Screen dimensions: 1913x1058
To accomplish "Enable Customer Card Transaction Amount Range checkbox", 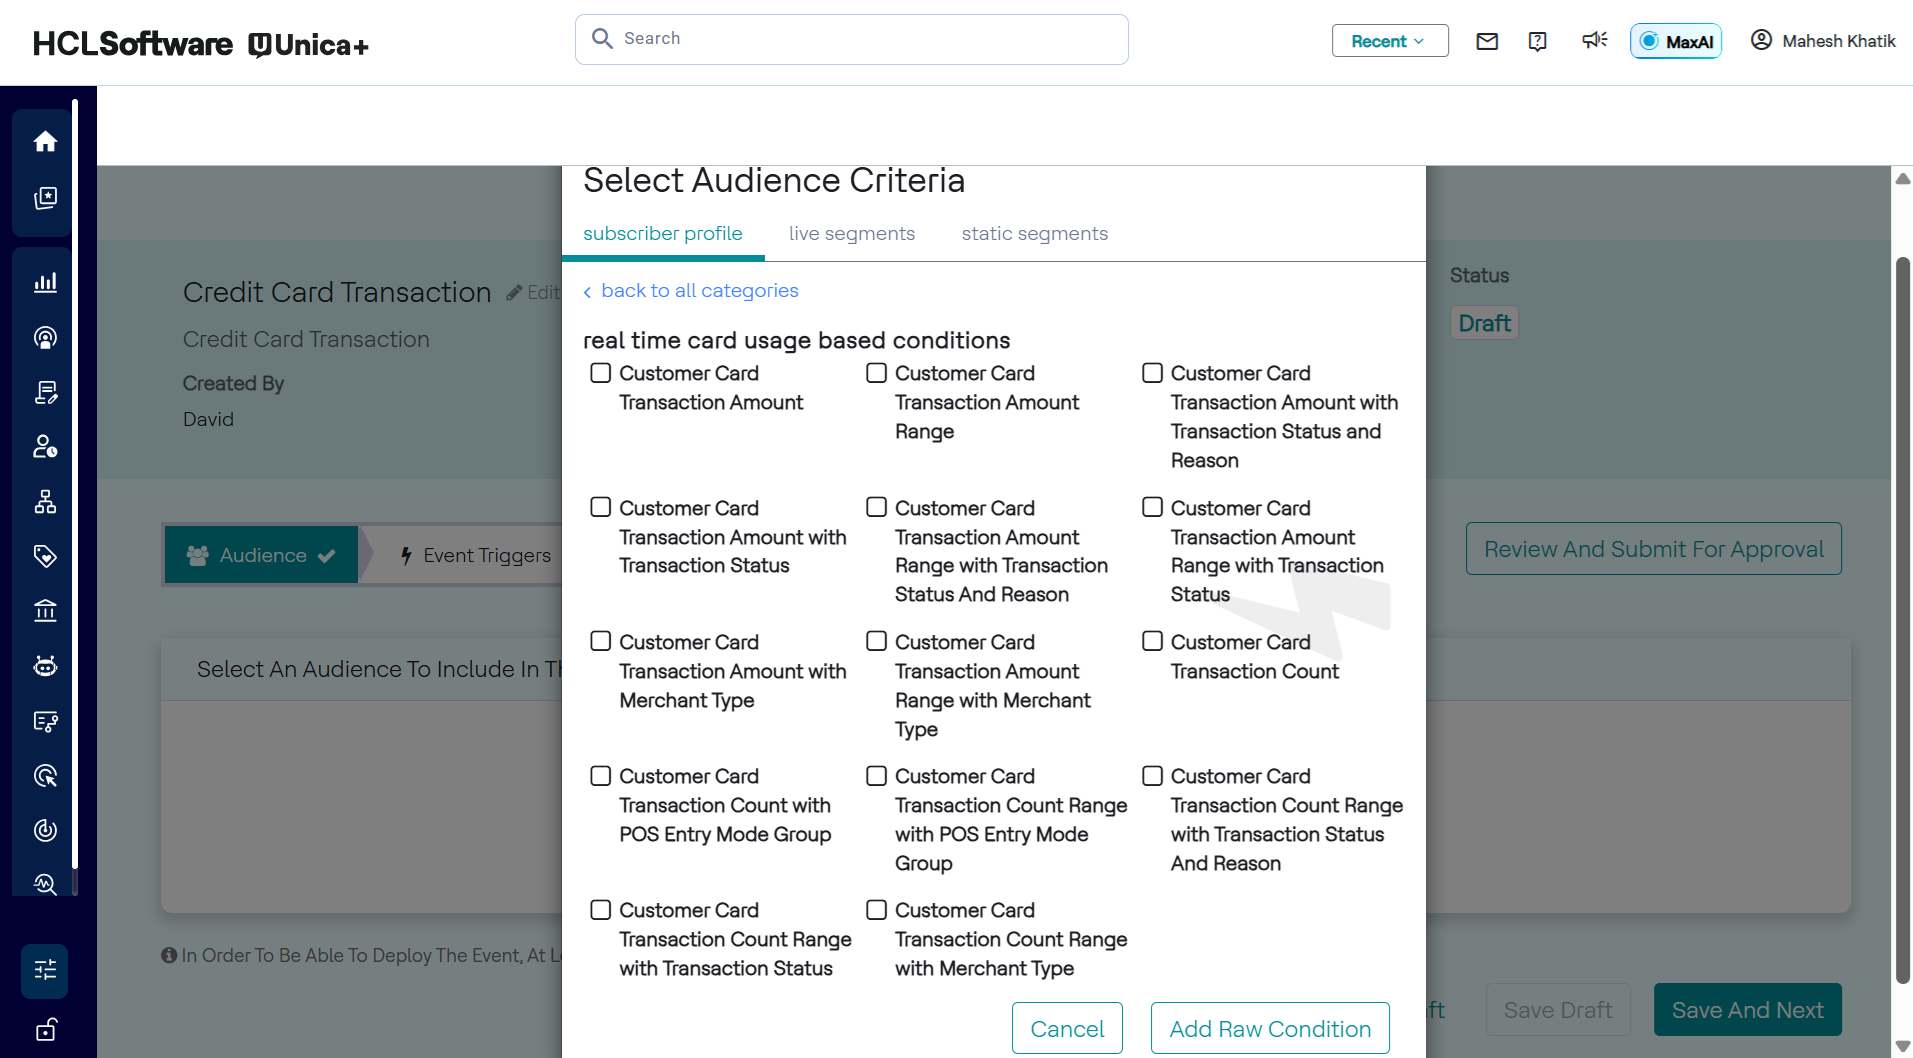I will (877, 373).
